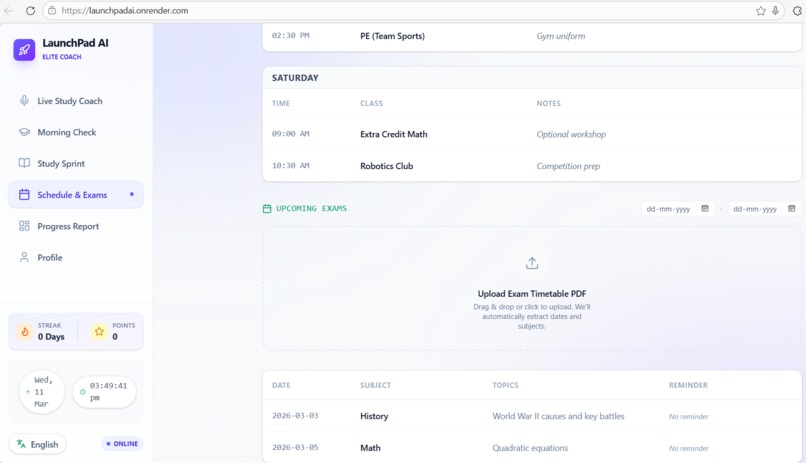Select the History exam subject
806x463 pixels.
(x=374, y=416)
